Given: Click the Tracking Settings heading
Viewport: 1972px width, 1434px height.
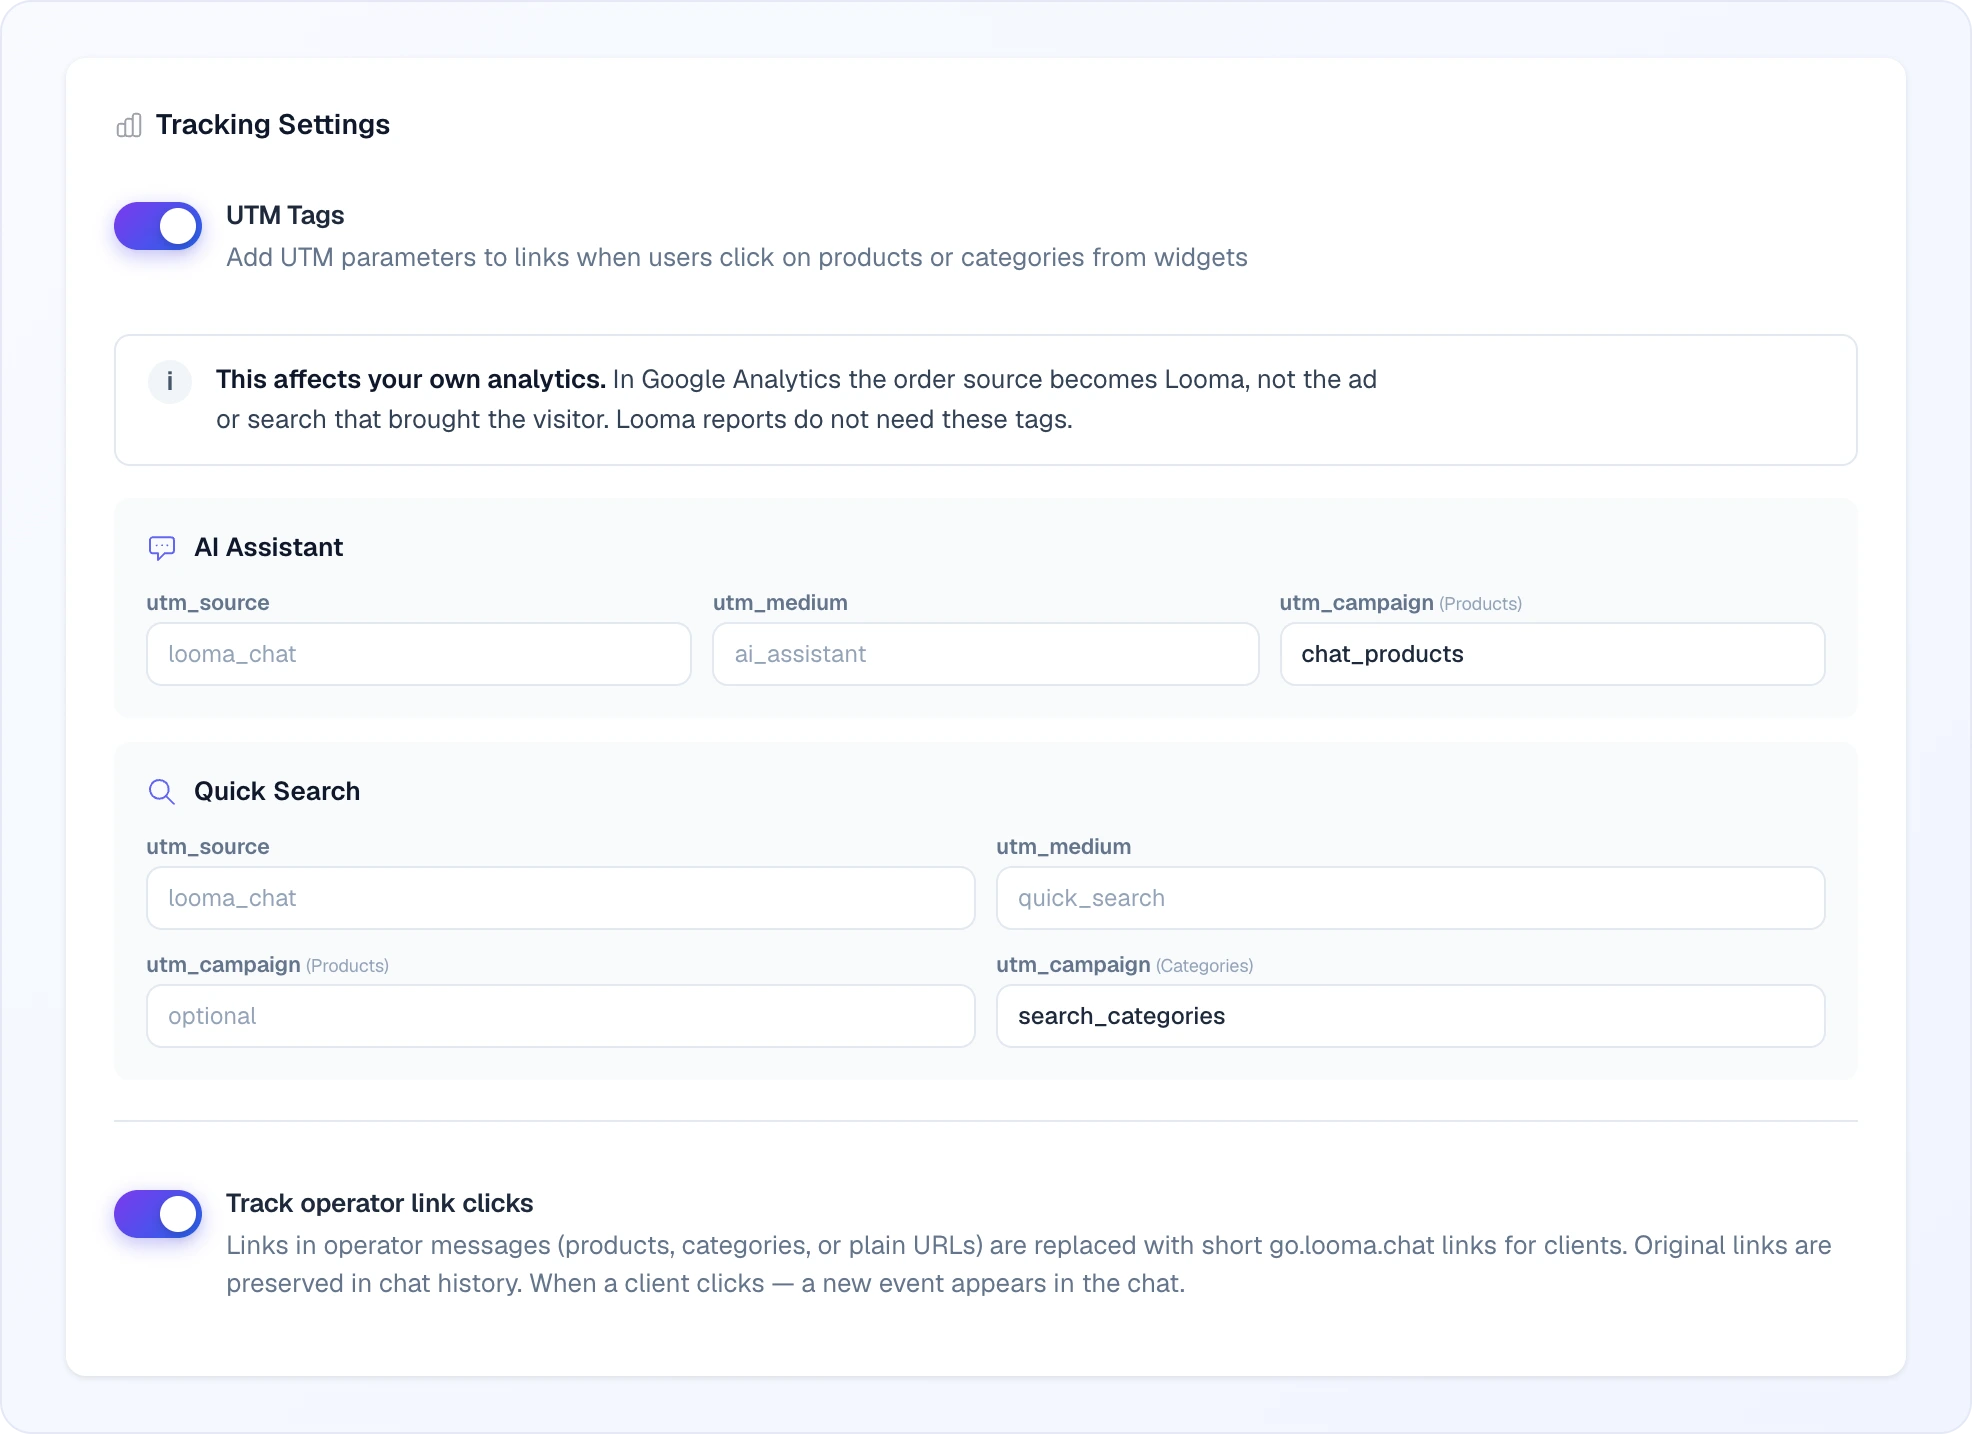Looking at the screenshot, I should [273, 125].
